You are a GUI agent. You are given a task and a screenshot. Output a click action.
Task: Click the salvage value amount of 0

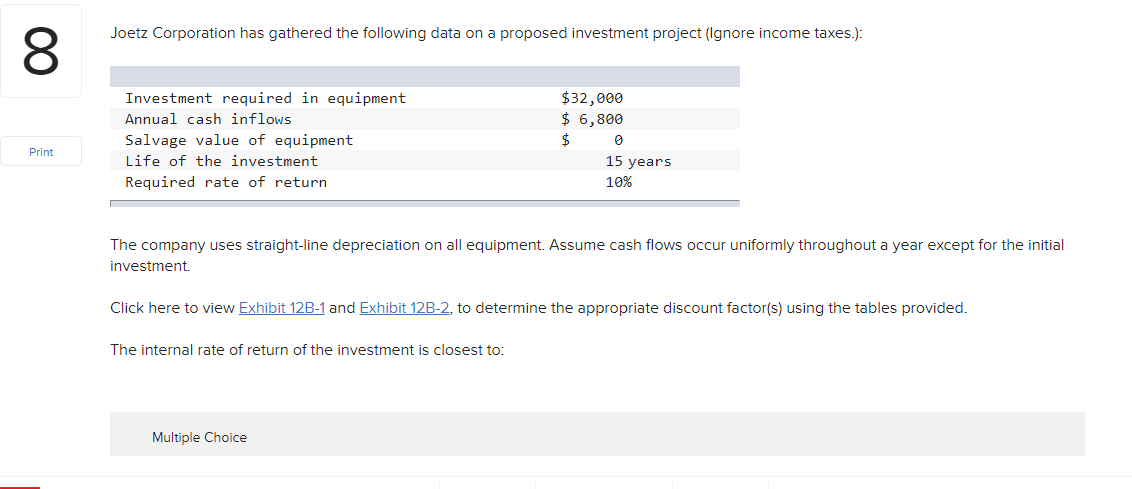(x=618, y=140)
